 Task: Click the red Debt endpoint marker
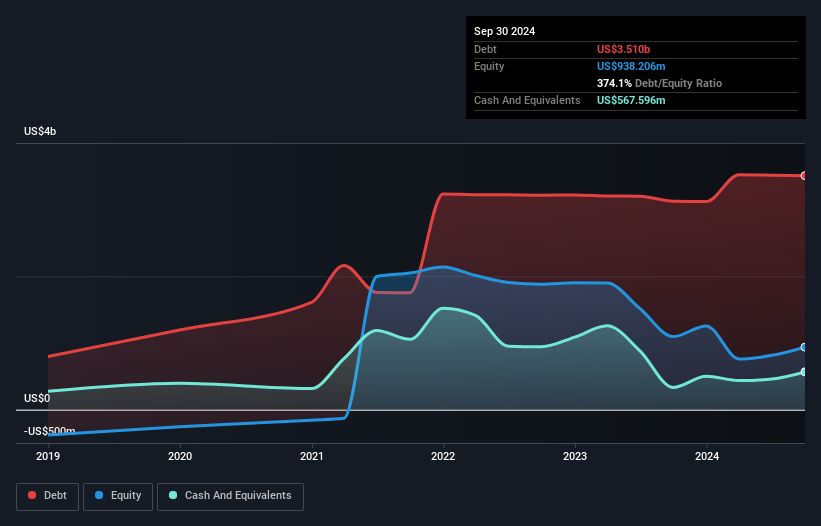click(x=804, y=176)
